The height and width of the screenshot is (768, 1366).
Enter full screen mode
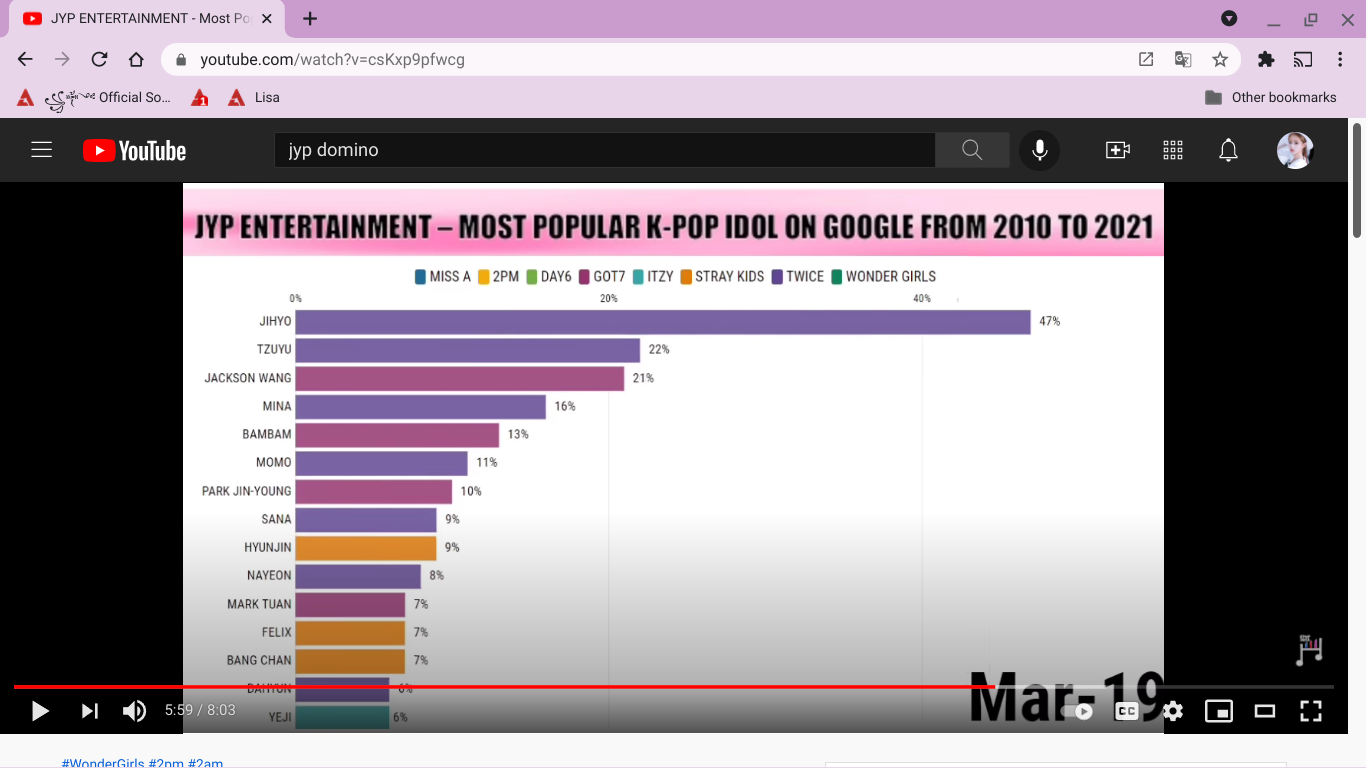tap(1311, 711)
